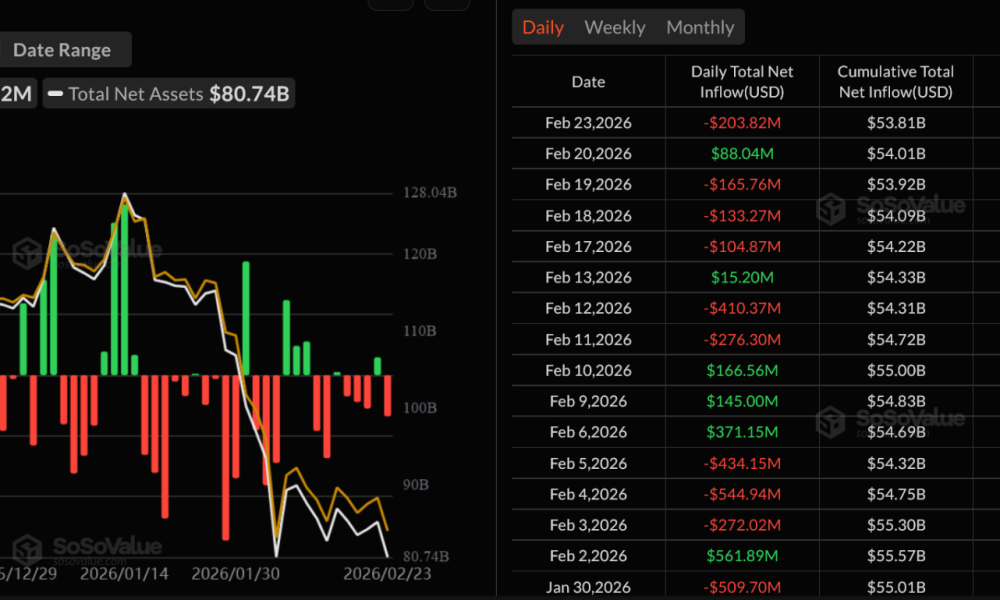Viewport: 1000px width, 600px height.
Task: Click the left icon button above the chart
Action: [391, 4]
